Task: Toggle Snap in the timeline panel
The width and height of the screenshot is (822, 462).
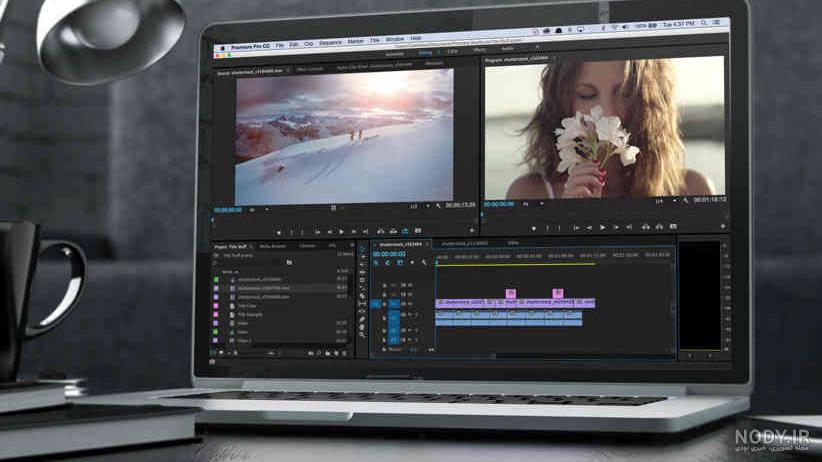Action: [388, 262]
